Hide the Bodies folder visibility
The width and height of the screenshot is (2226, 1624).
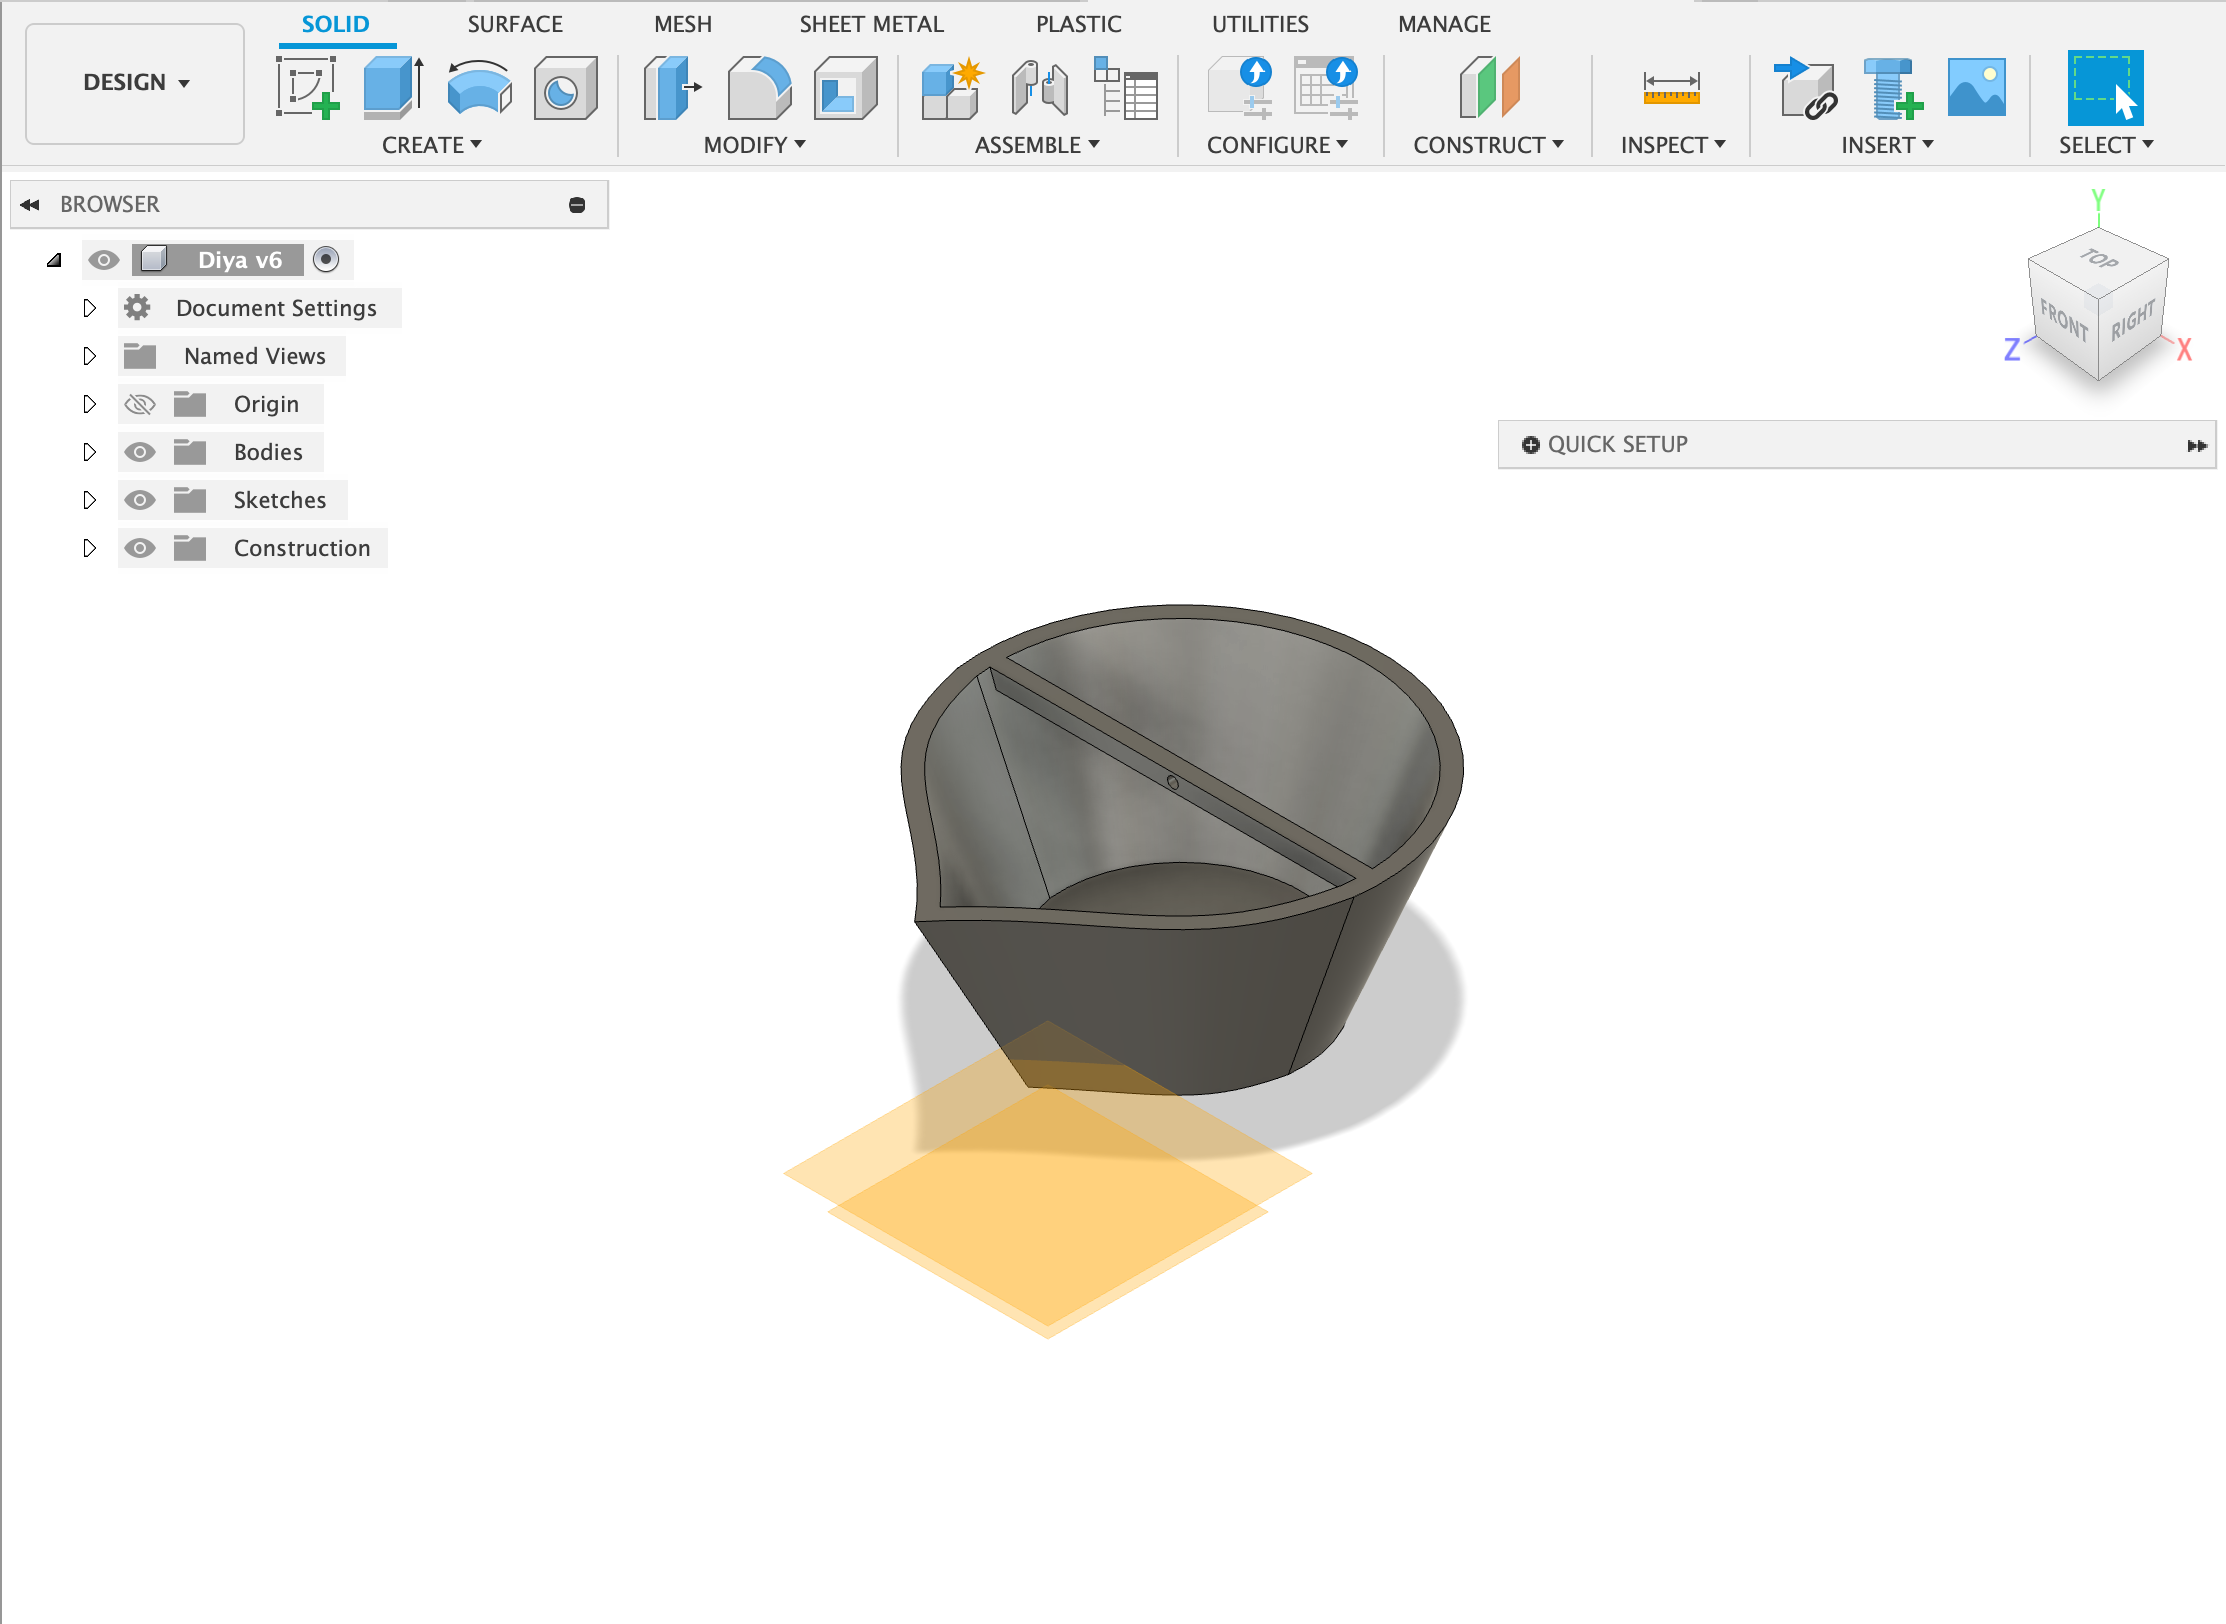pyautogui.click(x=140, y=452)
